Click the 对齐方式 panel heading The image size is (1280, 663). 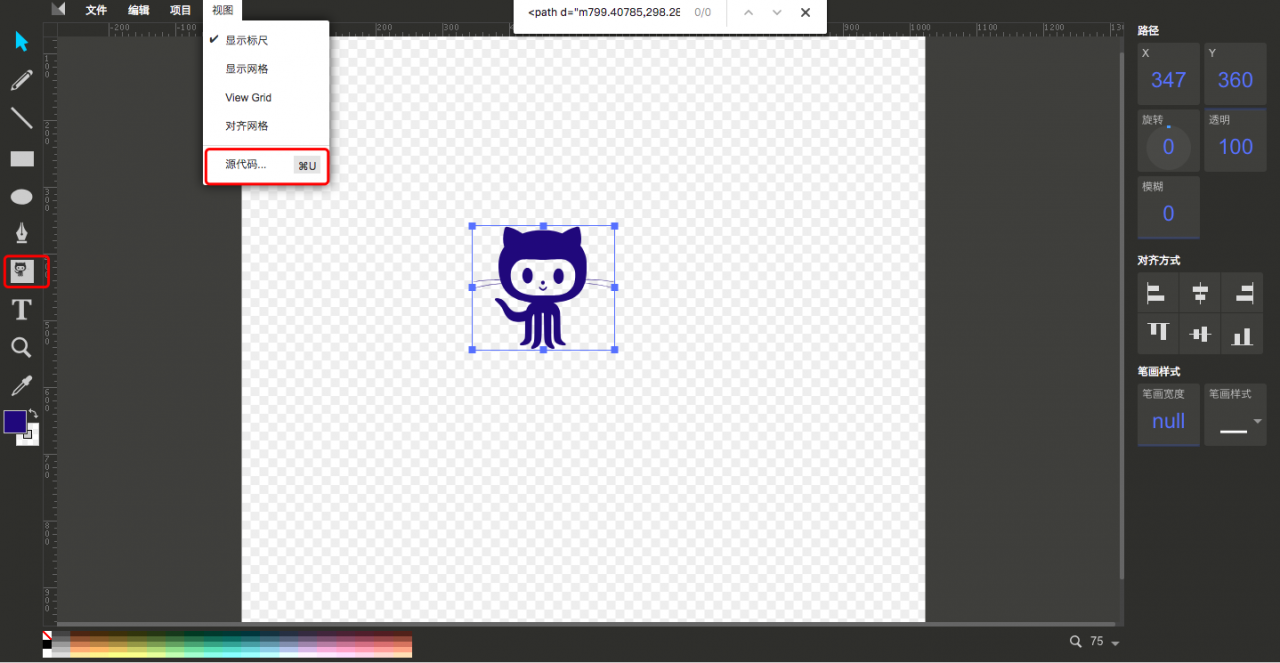point(1159,260)
